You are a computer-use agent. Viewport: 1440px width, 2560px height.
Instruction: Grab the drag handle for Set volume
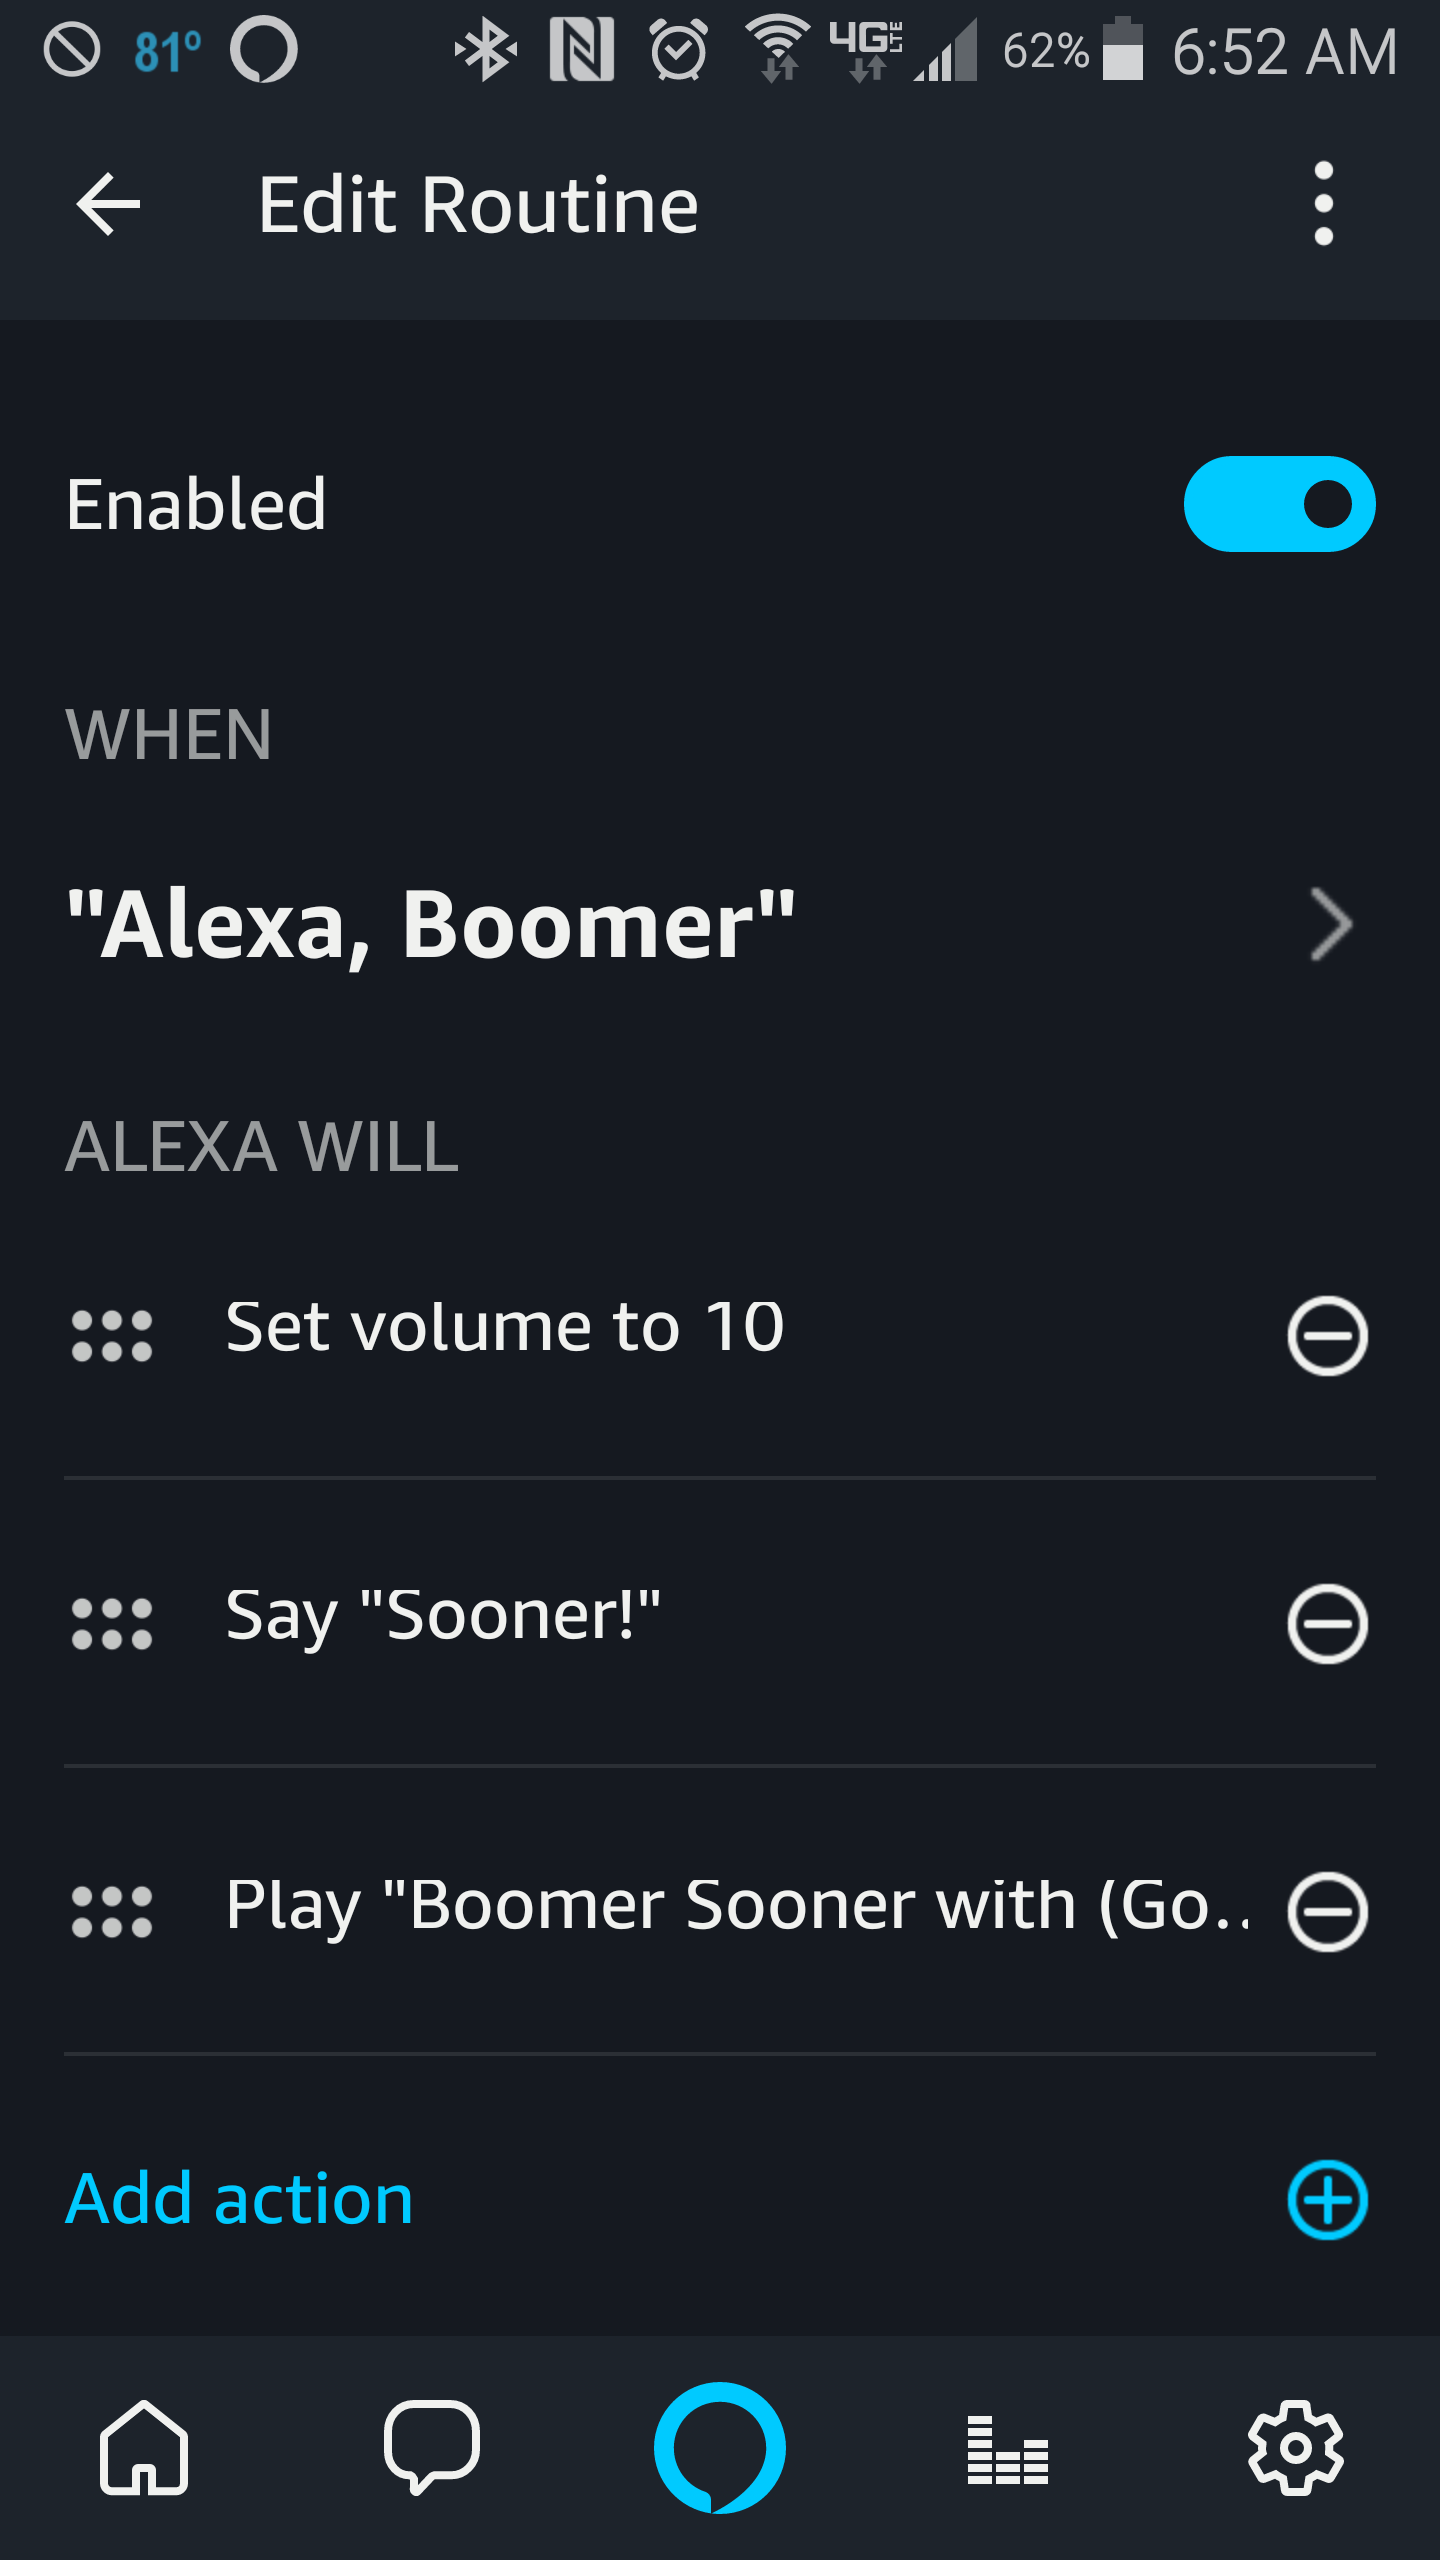[112, 1336]
